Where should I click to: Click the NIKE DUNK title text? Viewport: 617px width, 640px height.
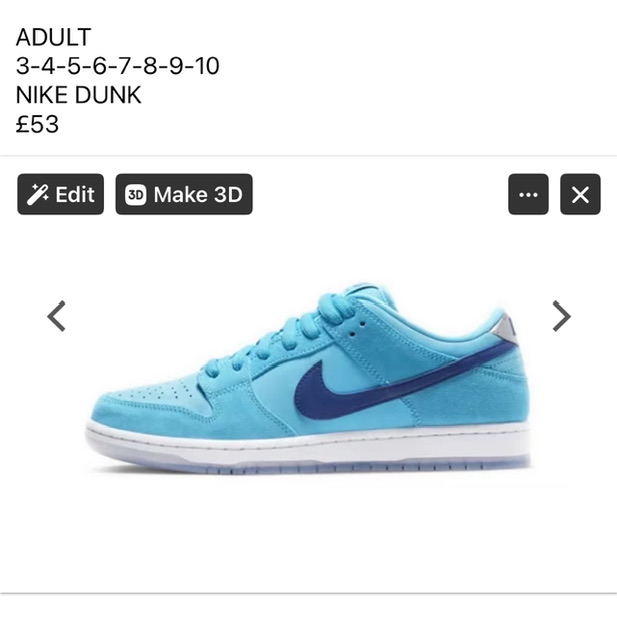click(78, 95)
